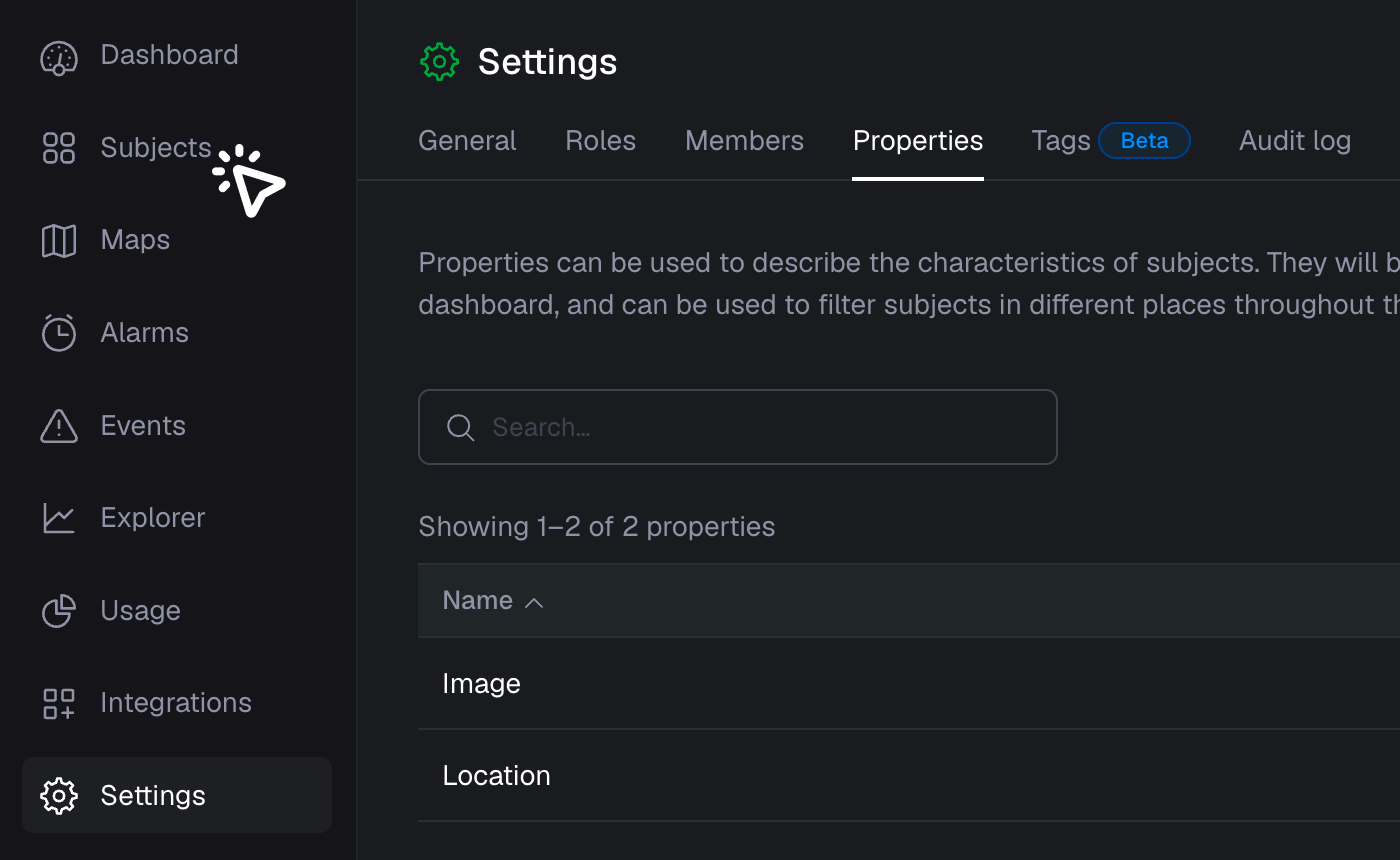Open the Audit log tab
1400x860 pixels.
(1295, 141)
